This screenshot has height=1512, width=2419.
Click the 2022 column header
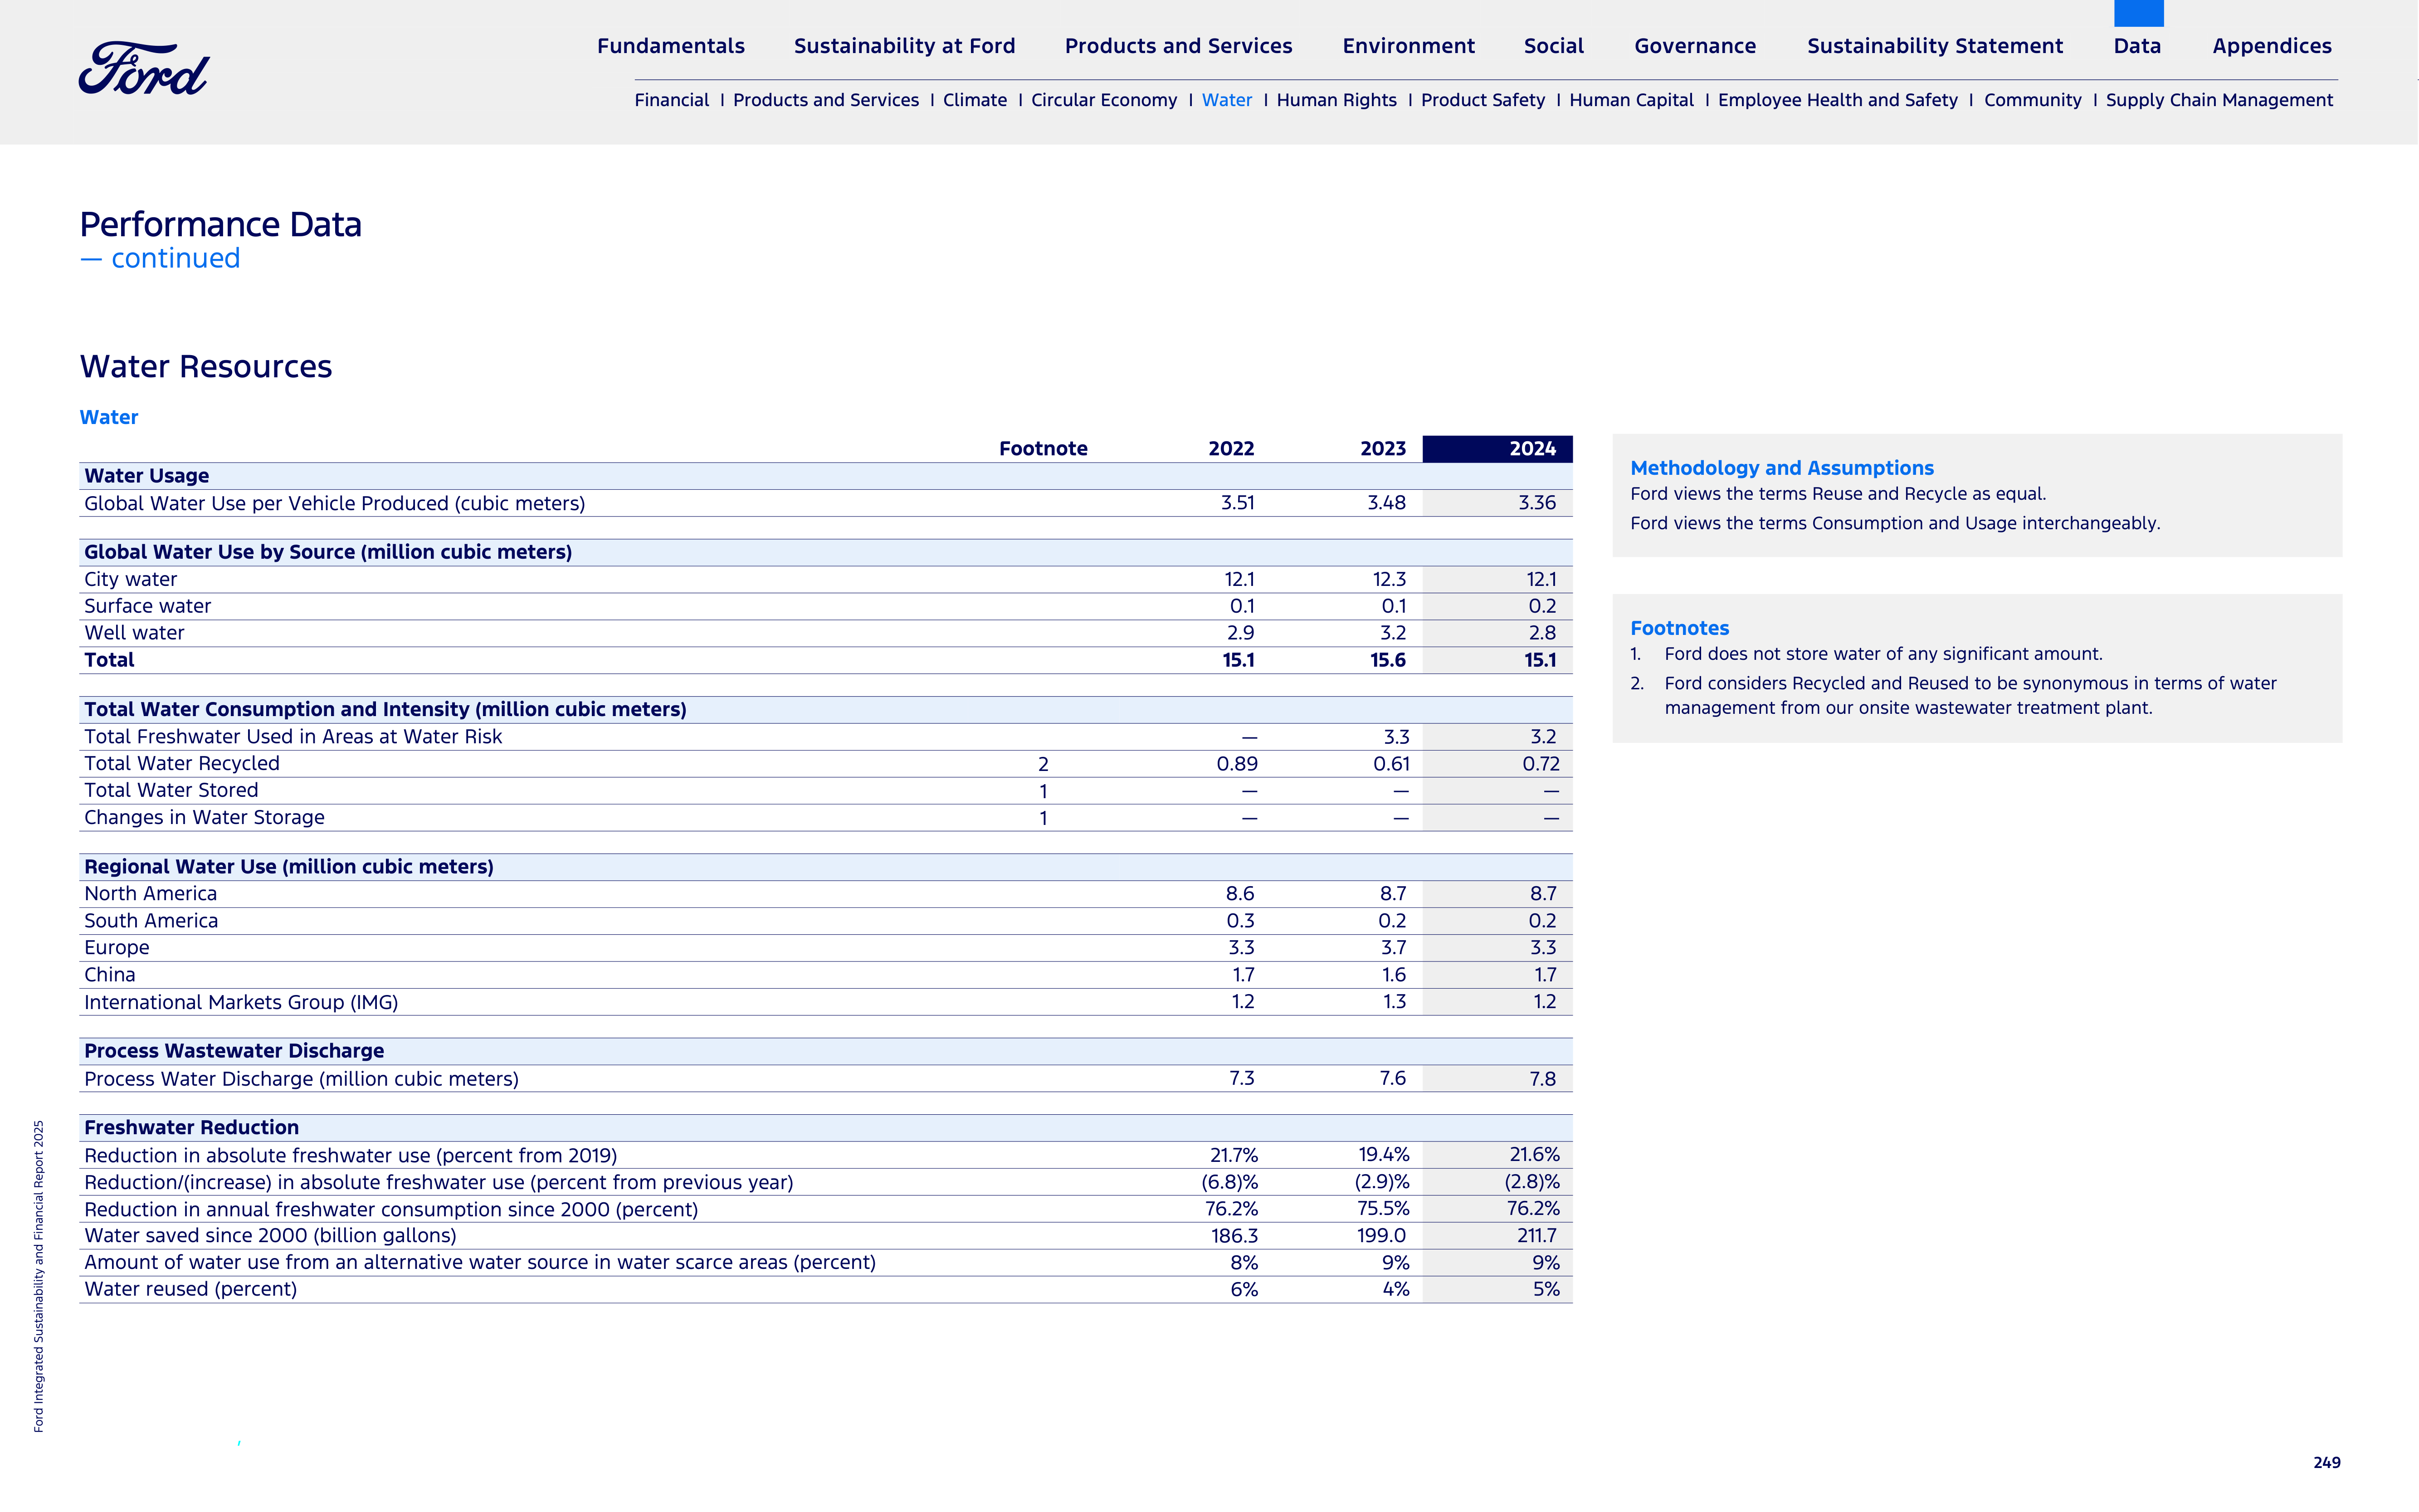click(x=1231, y=449)
